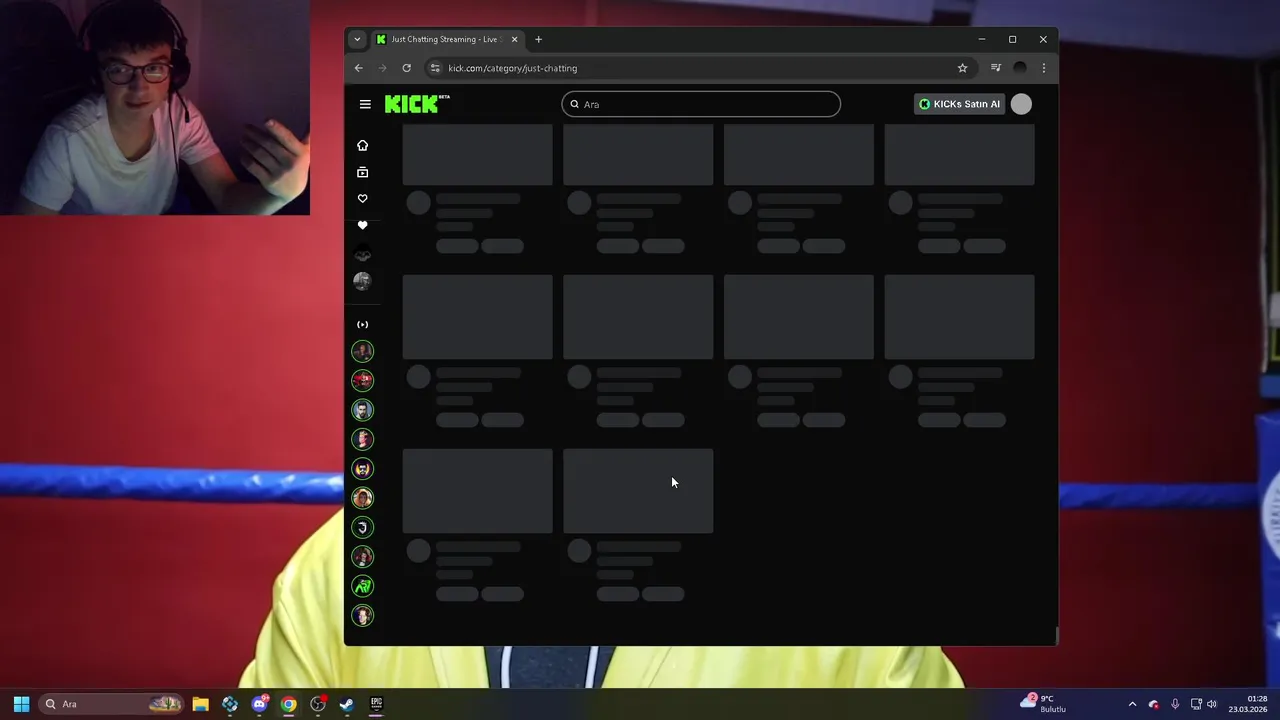Viewport: 1280px width, 720px height.
Task: Bookmark this page with the star
Action: [x=962, y=68]
